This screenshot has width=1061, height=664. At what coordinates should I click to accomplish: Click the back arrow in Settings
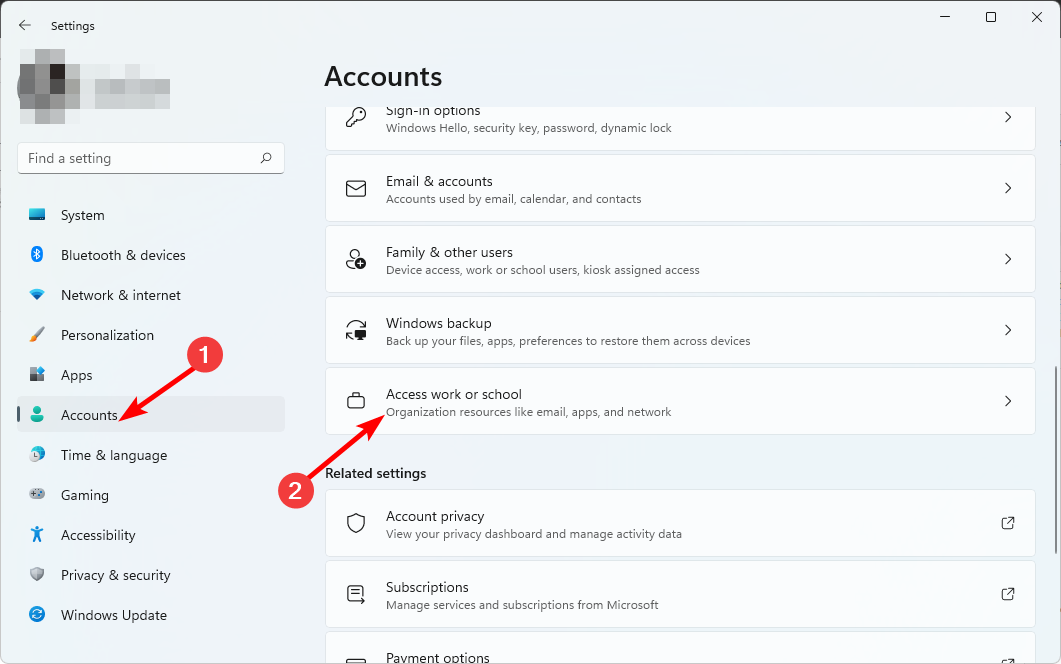[23, 25]
